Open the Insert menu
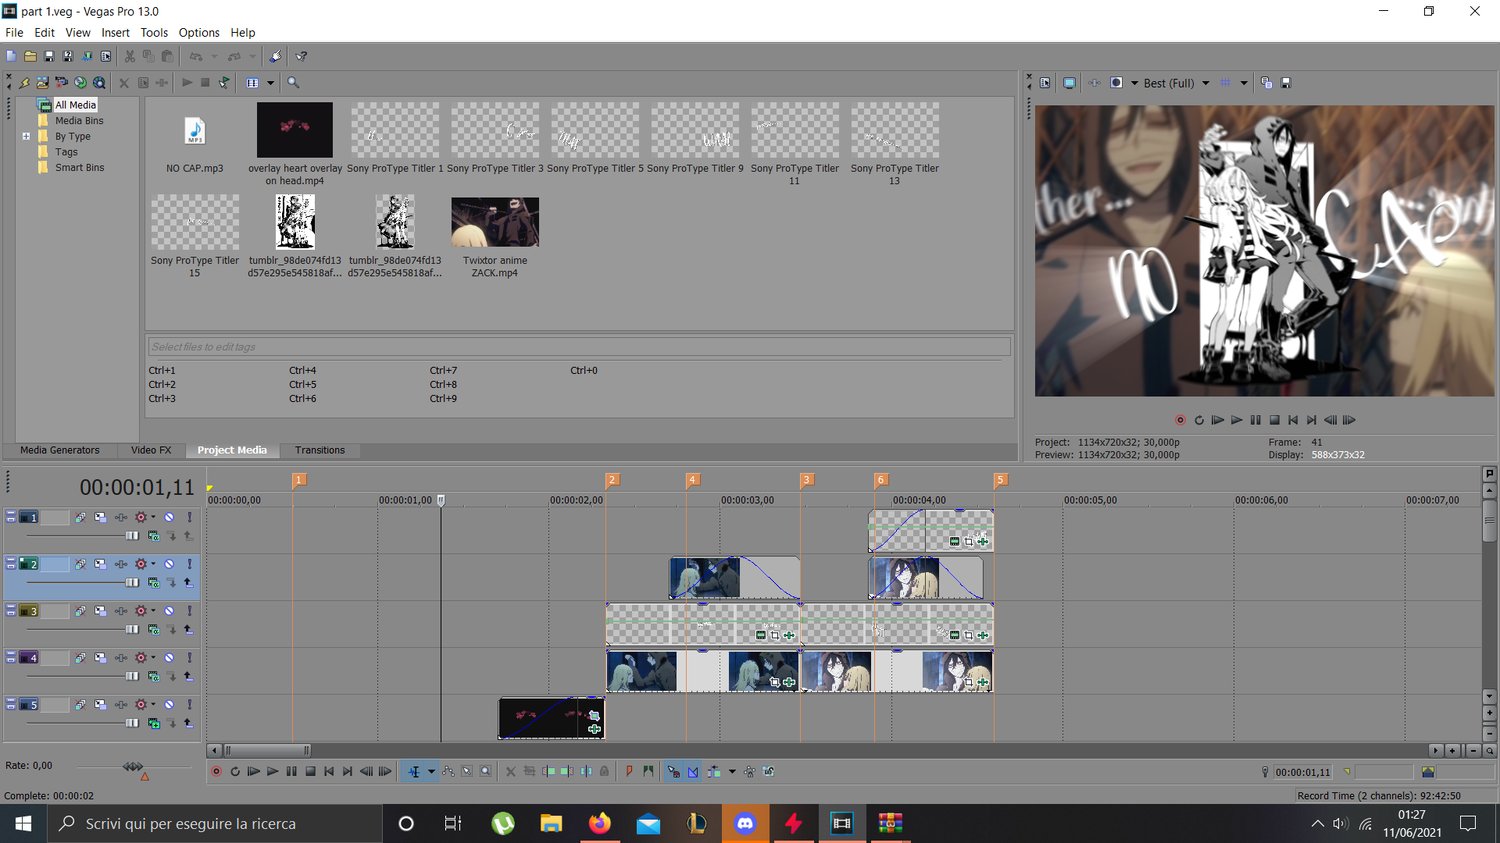Image resolution: width=1500 pixels, height=843 pixels. click(115, 32)
